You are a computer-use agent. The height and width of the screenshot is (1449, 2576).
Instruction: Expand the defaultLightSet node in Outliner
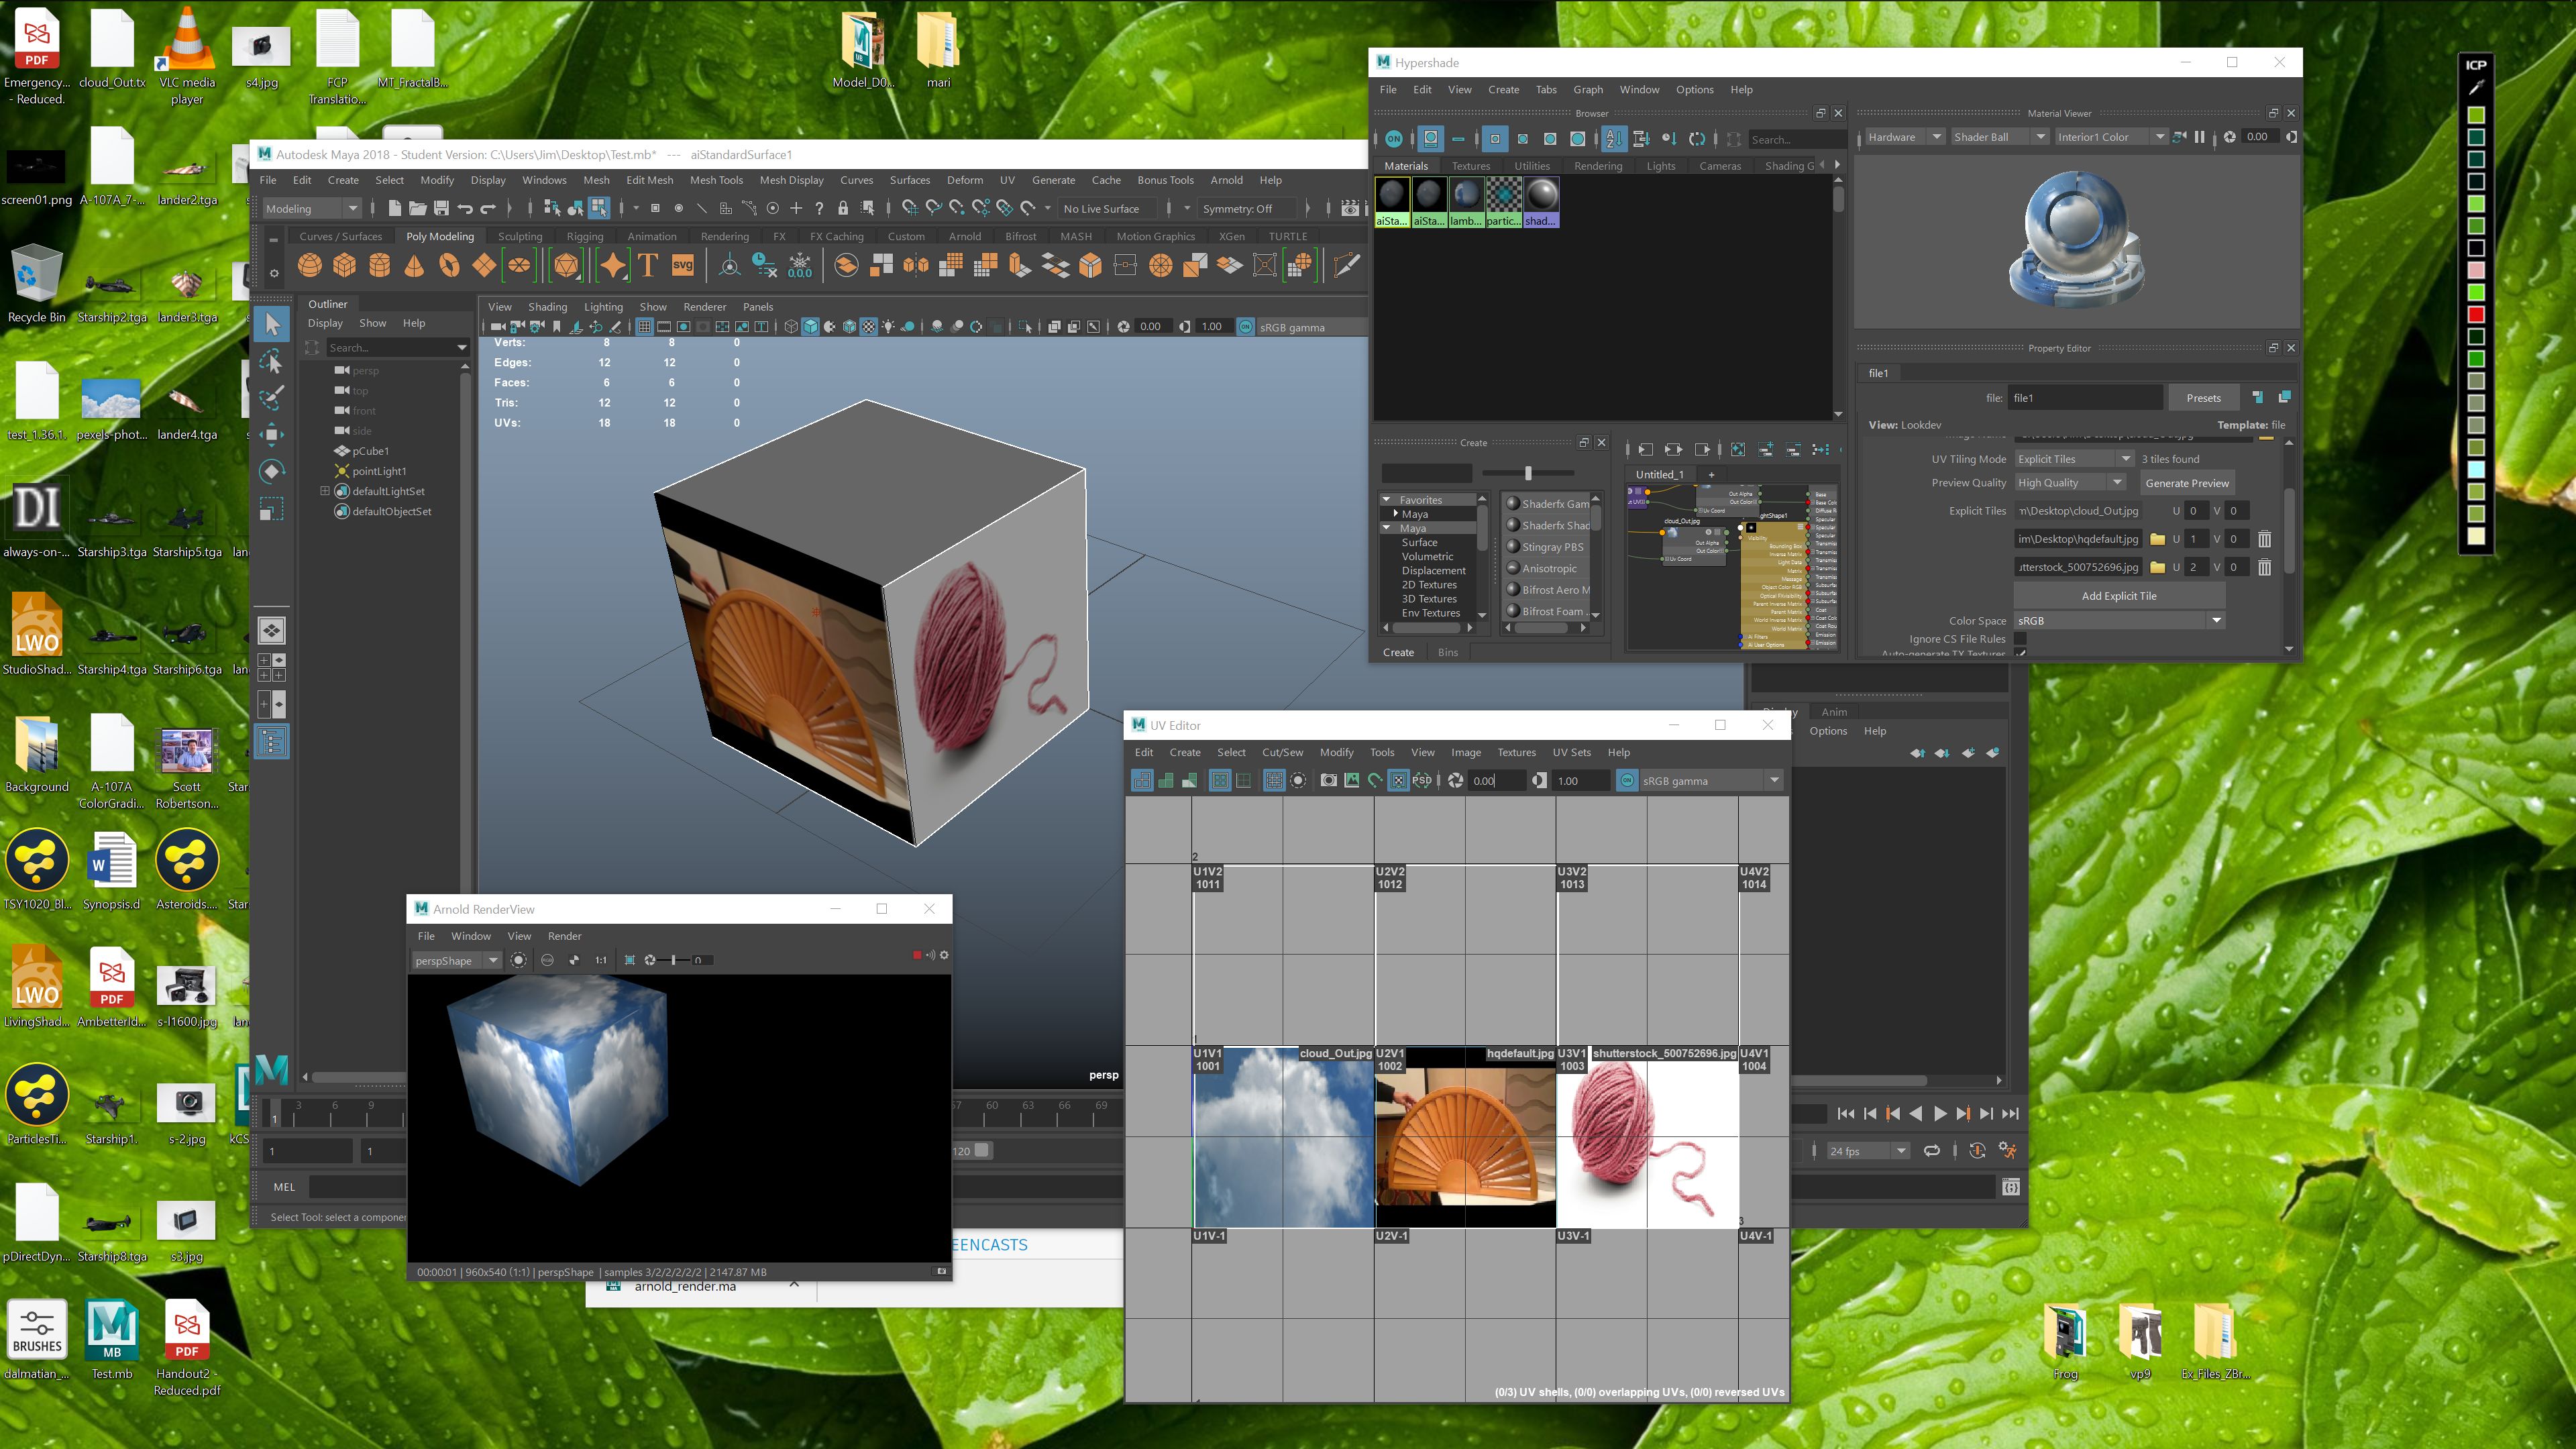(324, 491)
